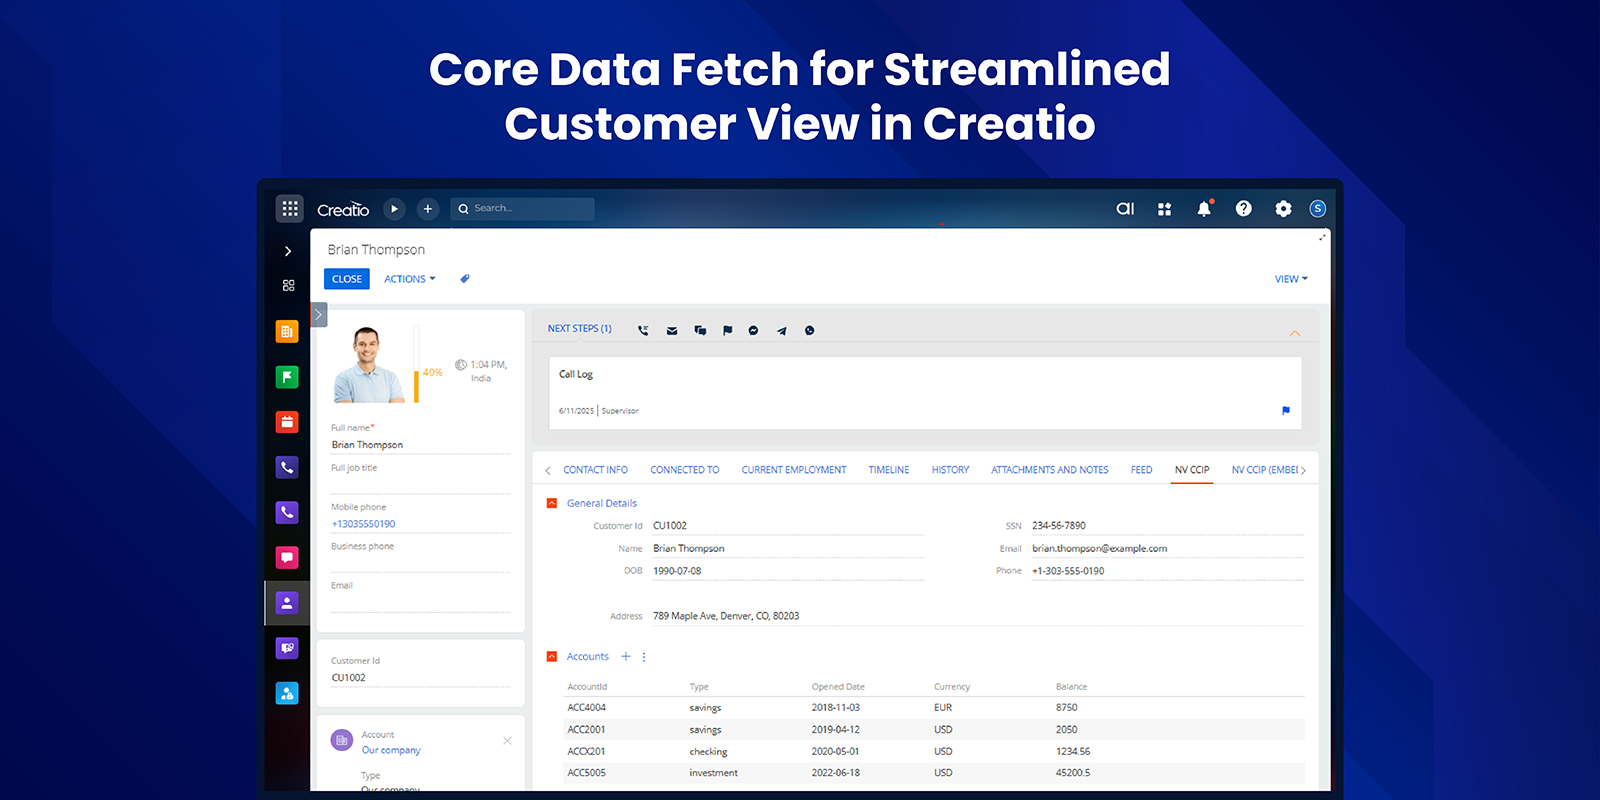Click the Creatio logo
The image size is (1600, 800).
point(343,210)
